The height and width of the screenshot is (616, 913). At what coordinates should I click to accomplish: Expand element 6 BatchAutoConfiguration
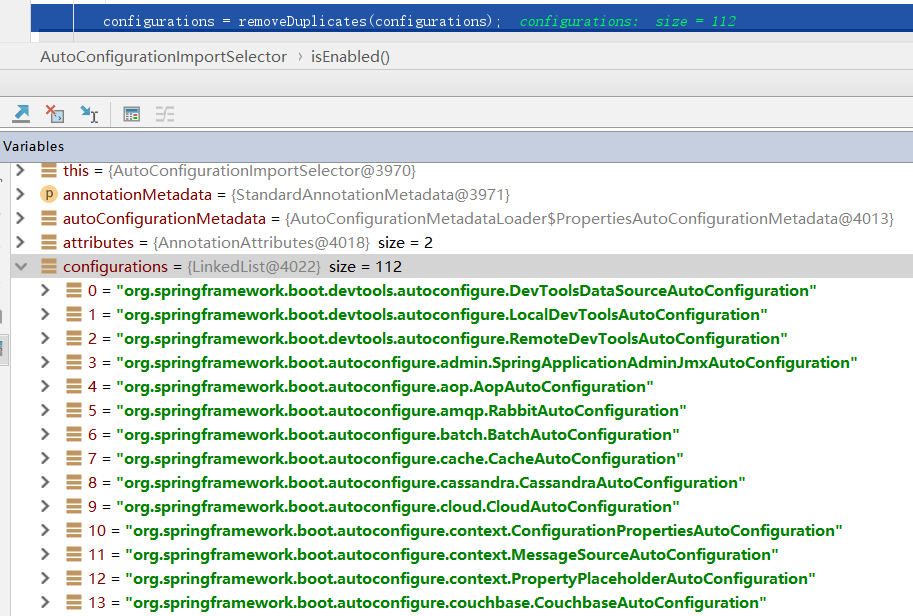(x=45, y=434)
